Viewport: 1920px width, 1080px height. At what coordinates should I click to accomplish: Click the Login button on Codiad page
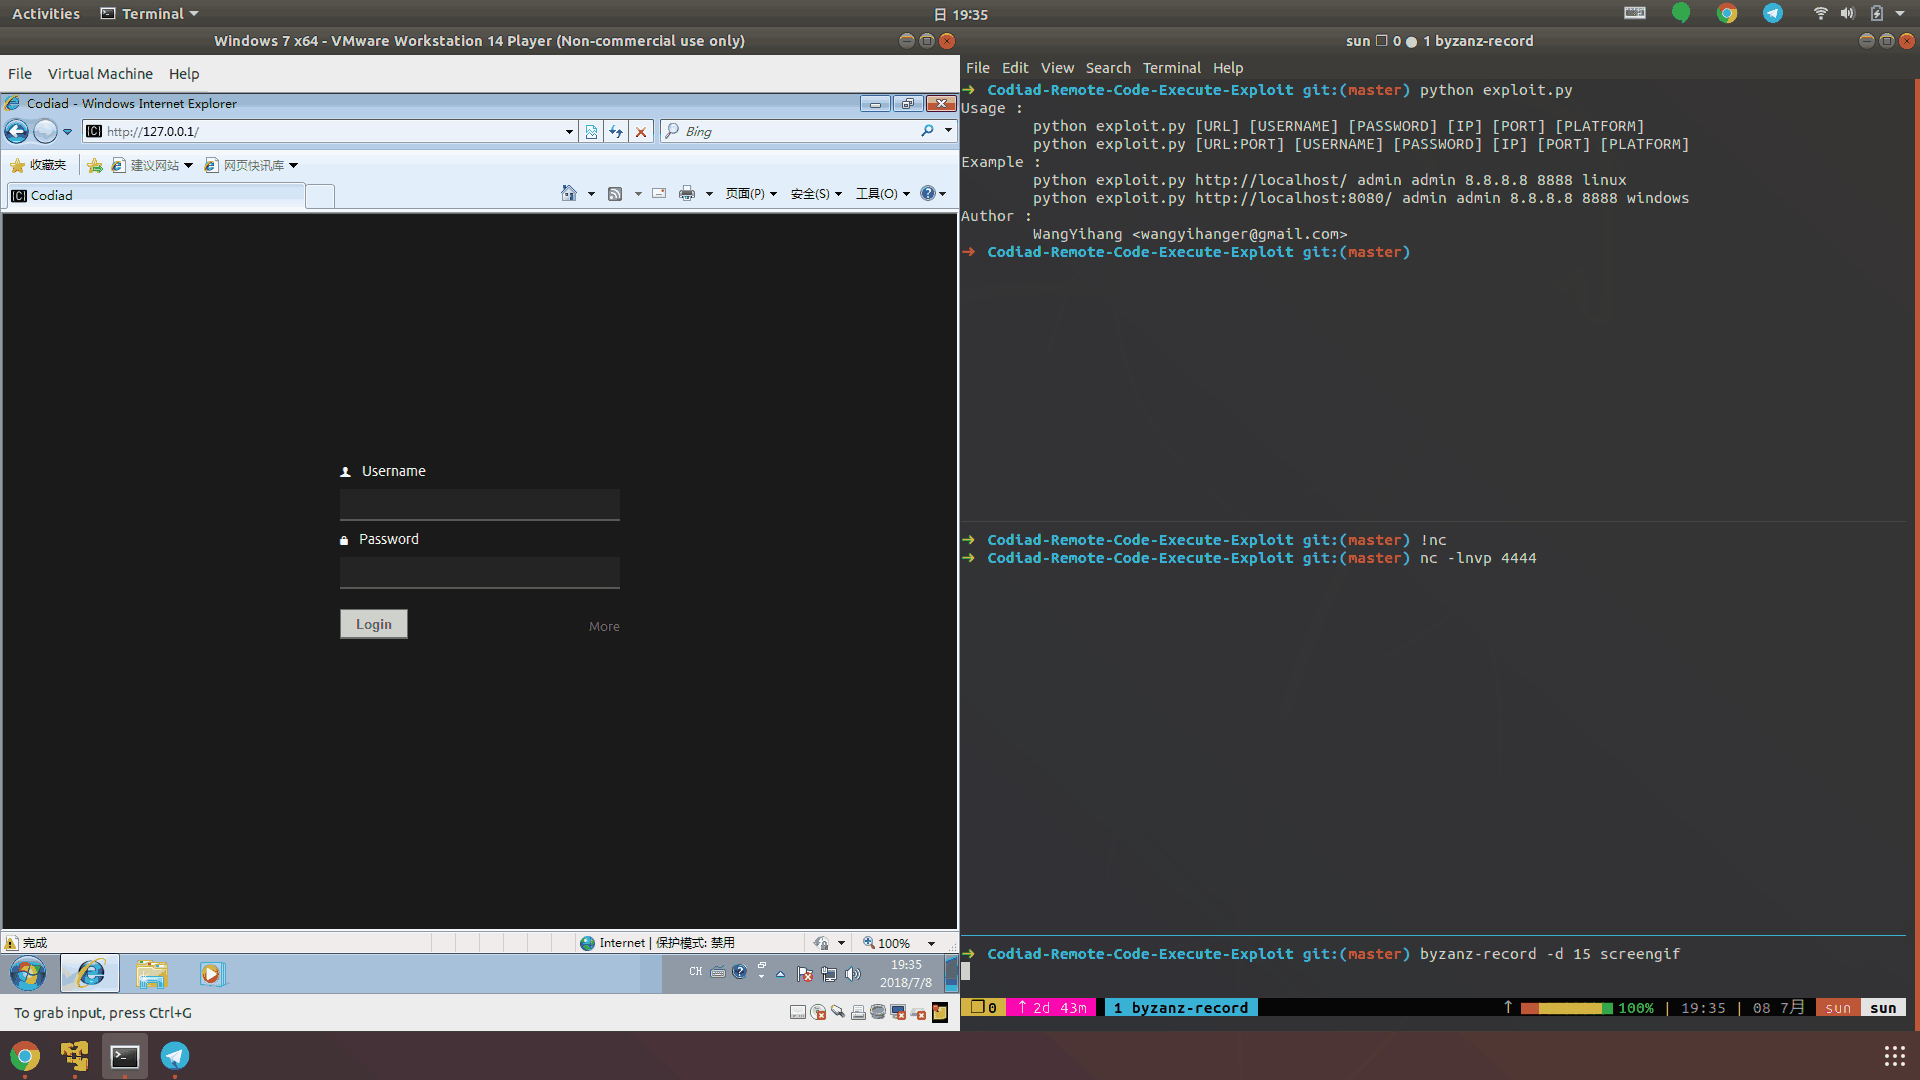[373, 624]
